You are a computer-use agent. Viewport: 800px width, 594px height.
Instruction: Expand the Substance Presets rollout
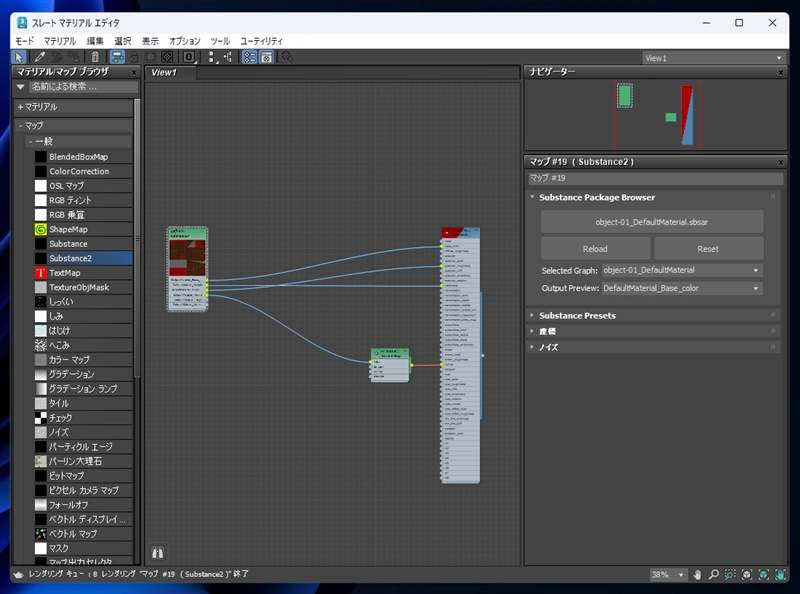(x=577, y=315)
